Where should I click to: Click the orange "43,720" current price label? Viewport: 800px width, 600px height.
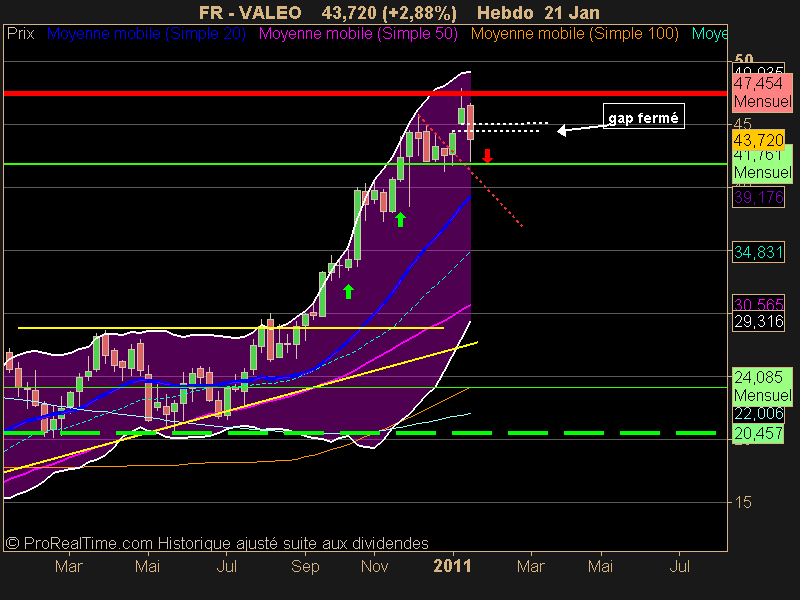pyautogui.click(x=758, y=140)
